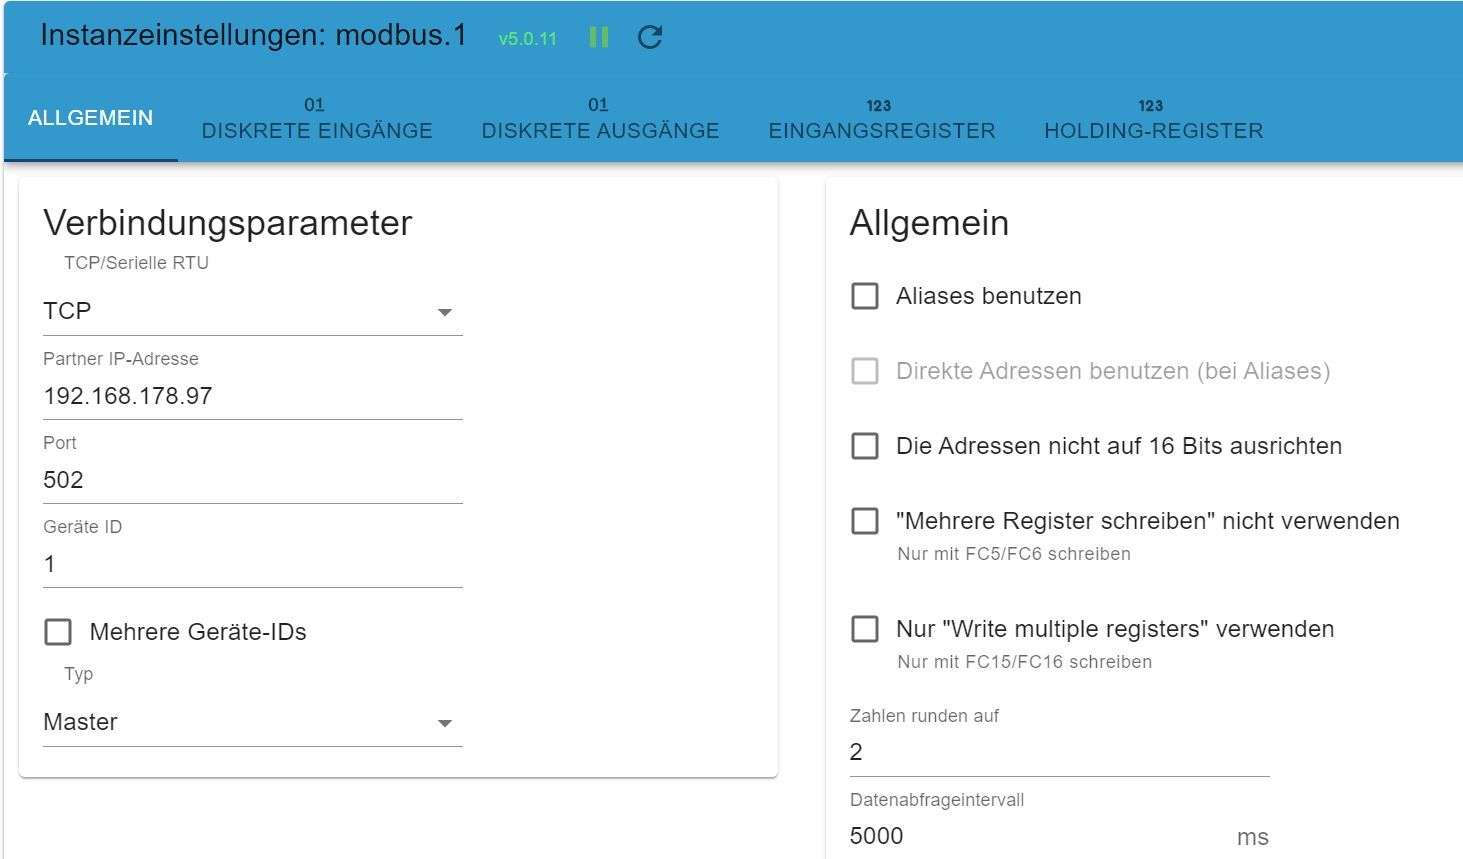This screenshot has height=859, width=1463.
Task: Switch to Diskrete Ausgänge tab
Action: coord(600,117)
